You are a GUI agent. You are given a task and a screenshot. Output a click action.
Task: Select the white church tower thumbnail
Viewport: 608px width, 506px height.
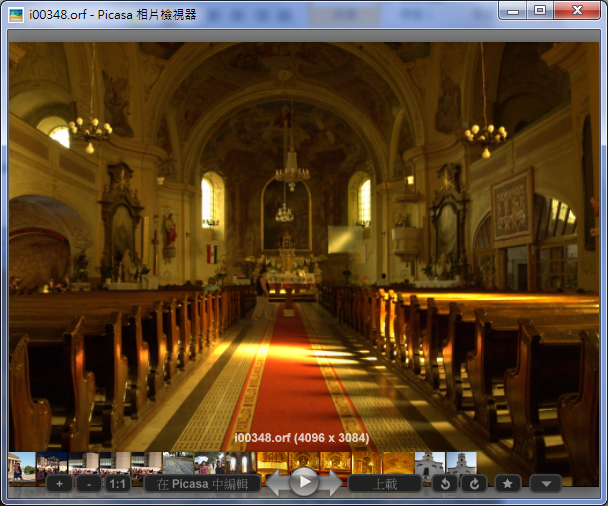tap(430, 463)
